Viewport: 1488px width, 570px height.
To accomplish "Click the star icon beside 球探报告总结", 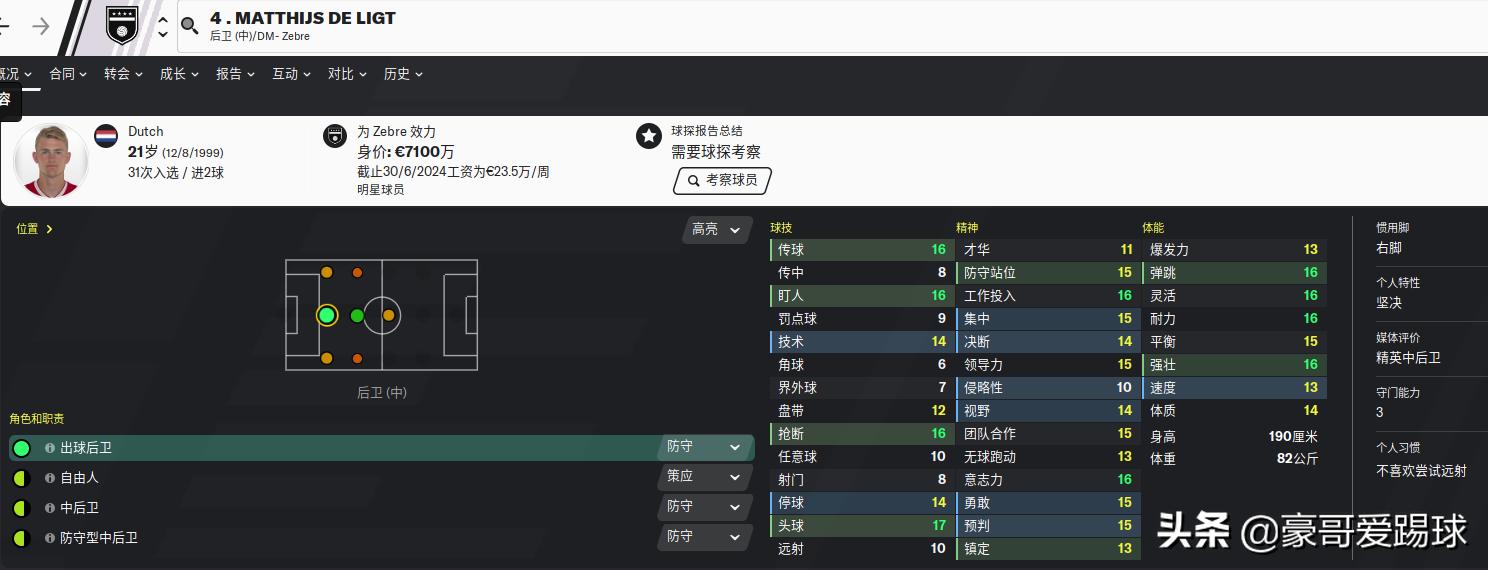I will [649, 136].
